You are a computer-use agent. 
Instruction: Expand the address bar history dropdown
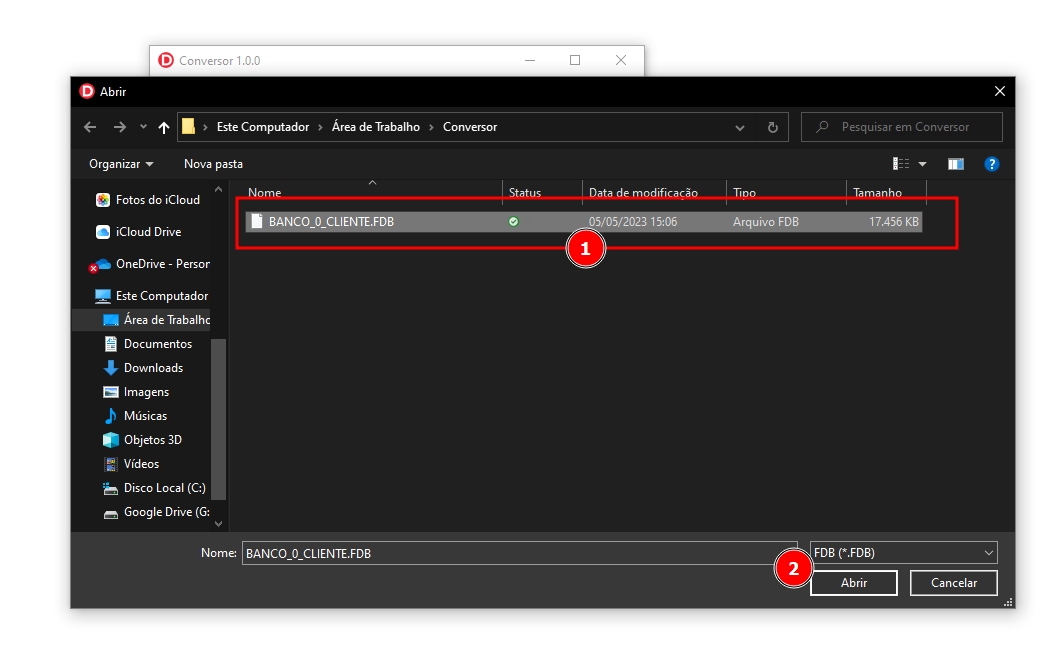[x=740, y=127]
